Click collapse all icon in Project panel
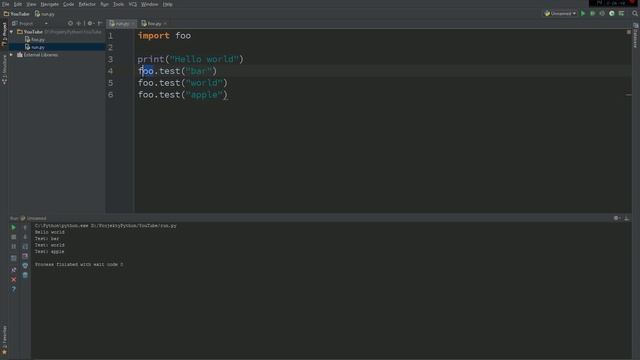This screenshot has height=360, width=640. click(79, 24)
